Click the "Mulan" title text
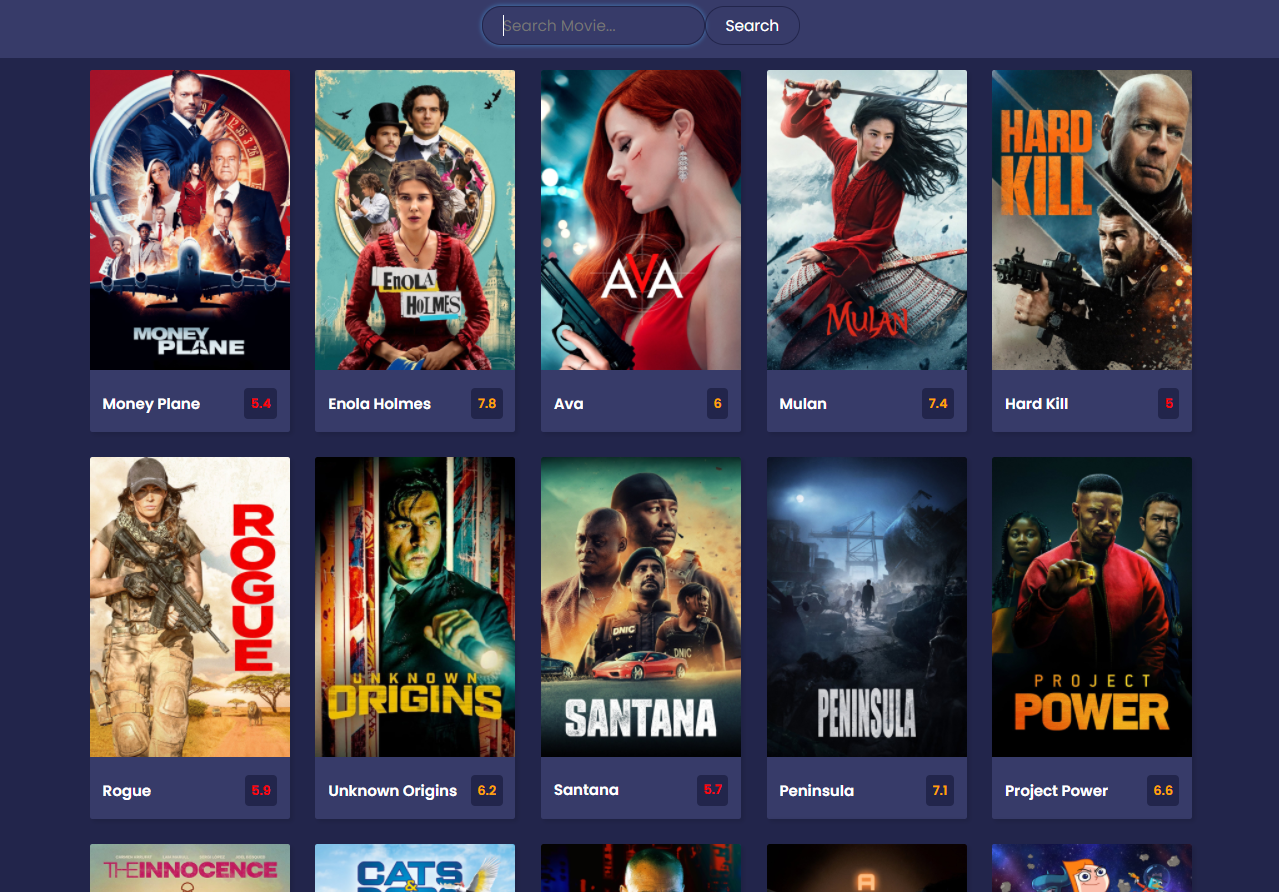This screenshot has height=892, width=1279. 803,404
